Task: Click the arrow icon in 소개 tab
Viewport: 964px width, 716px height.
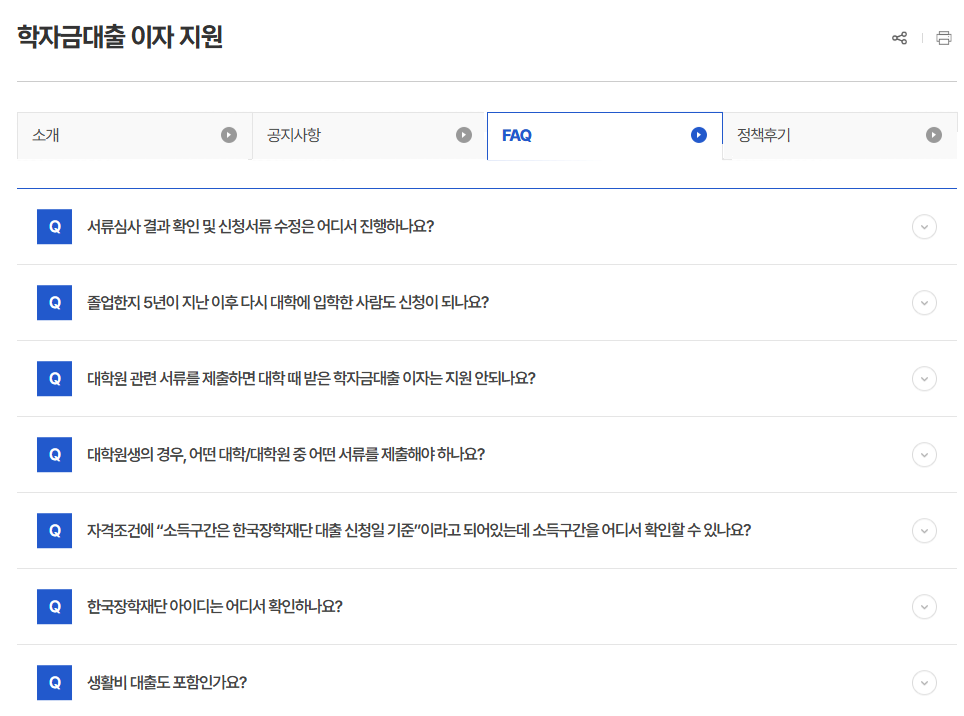Action: [229, 135]
